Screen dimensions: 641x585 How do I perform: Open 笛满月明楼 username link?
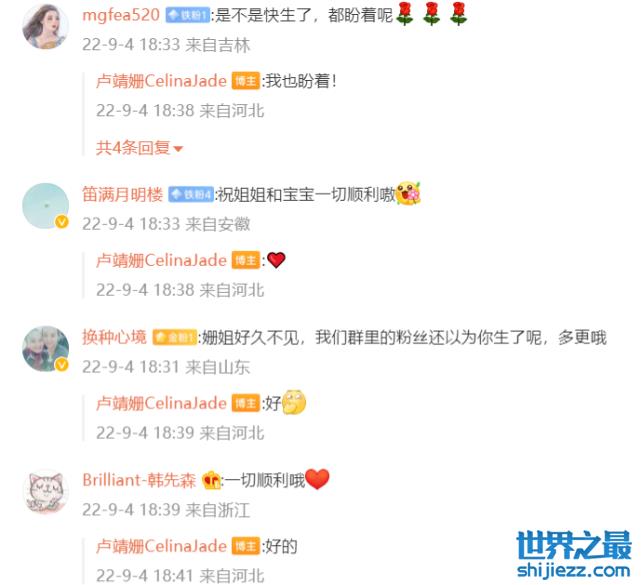123,194
